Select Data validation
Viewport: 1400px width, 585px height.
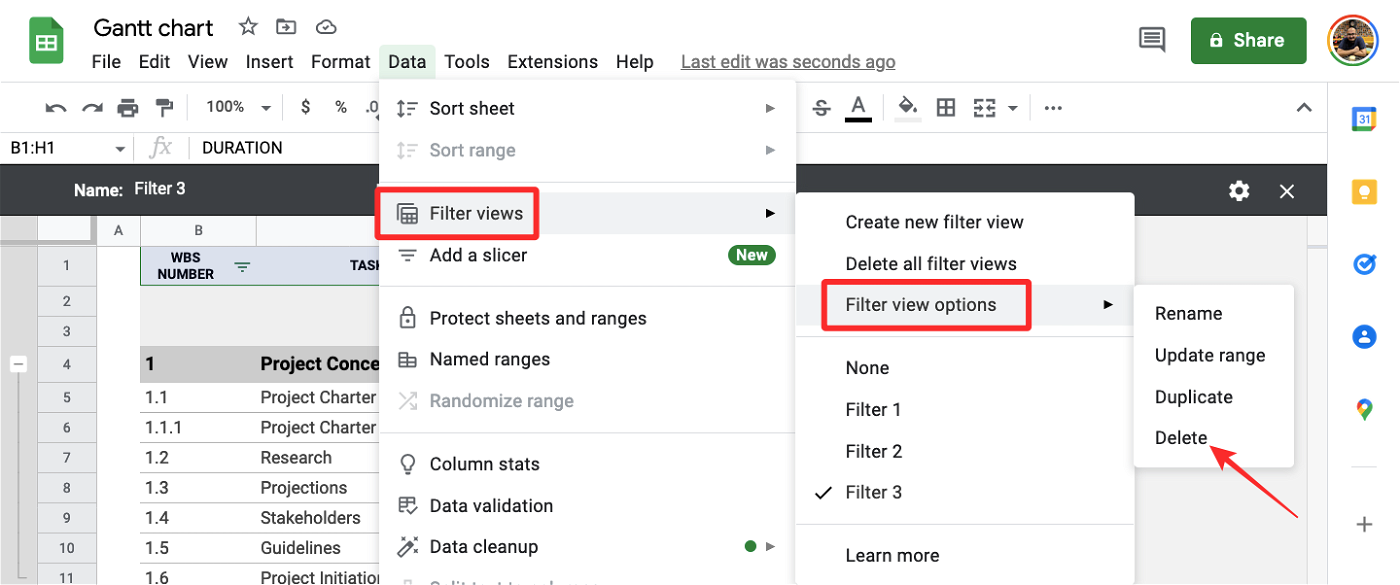(587, 506)
